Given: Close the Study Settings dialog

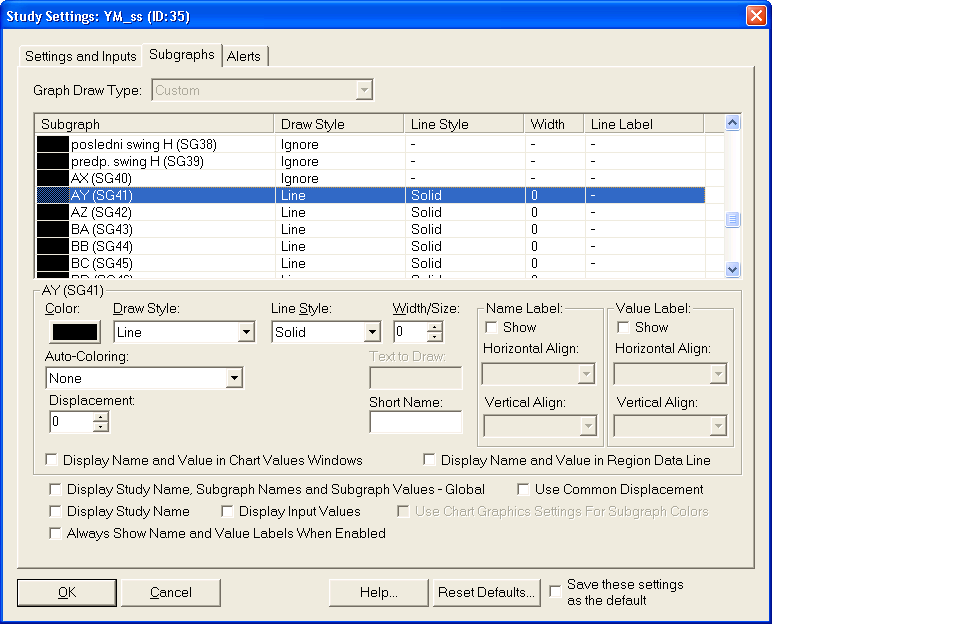Looking at the screenshot, I should [x=756, y=16].
